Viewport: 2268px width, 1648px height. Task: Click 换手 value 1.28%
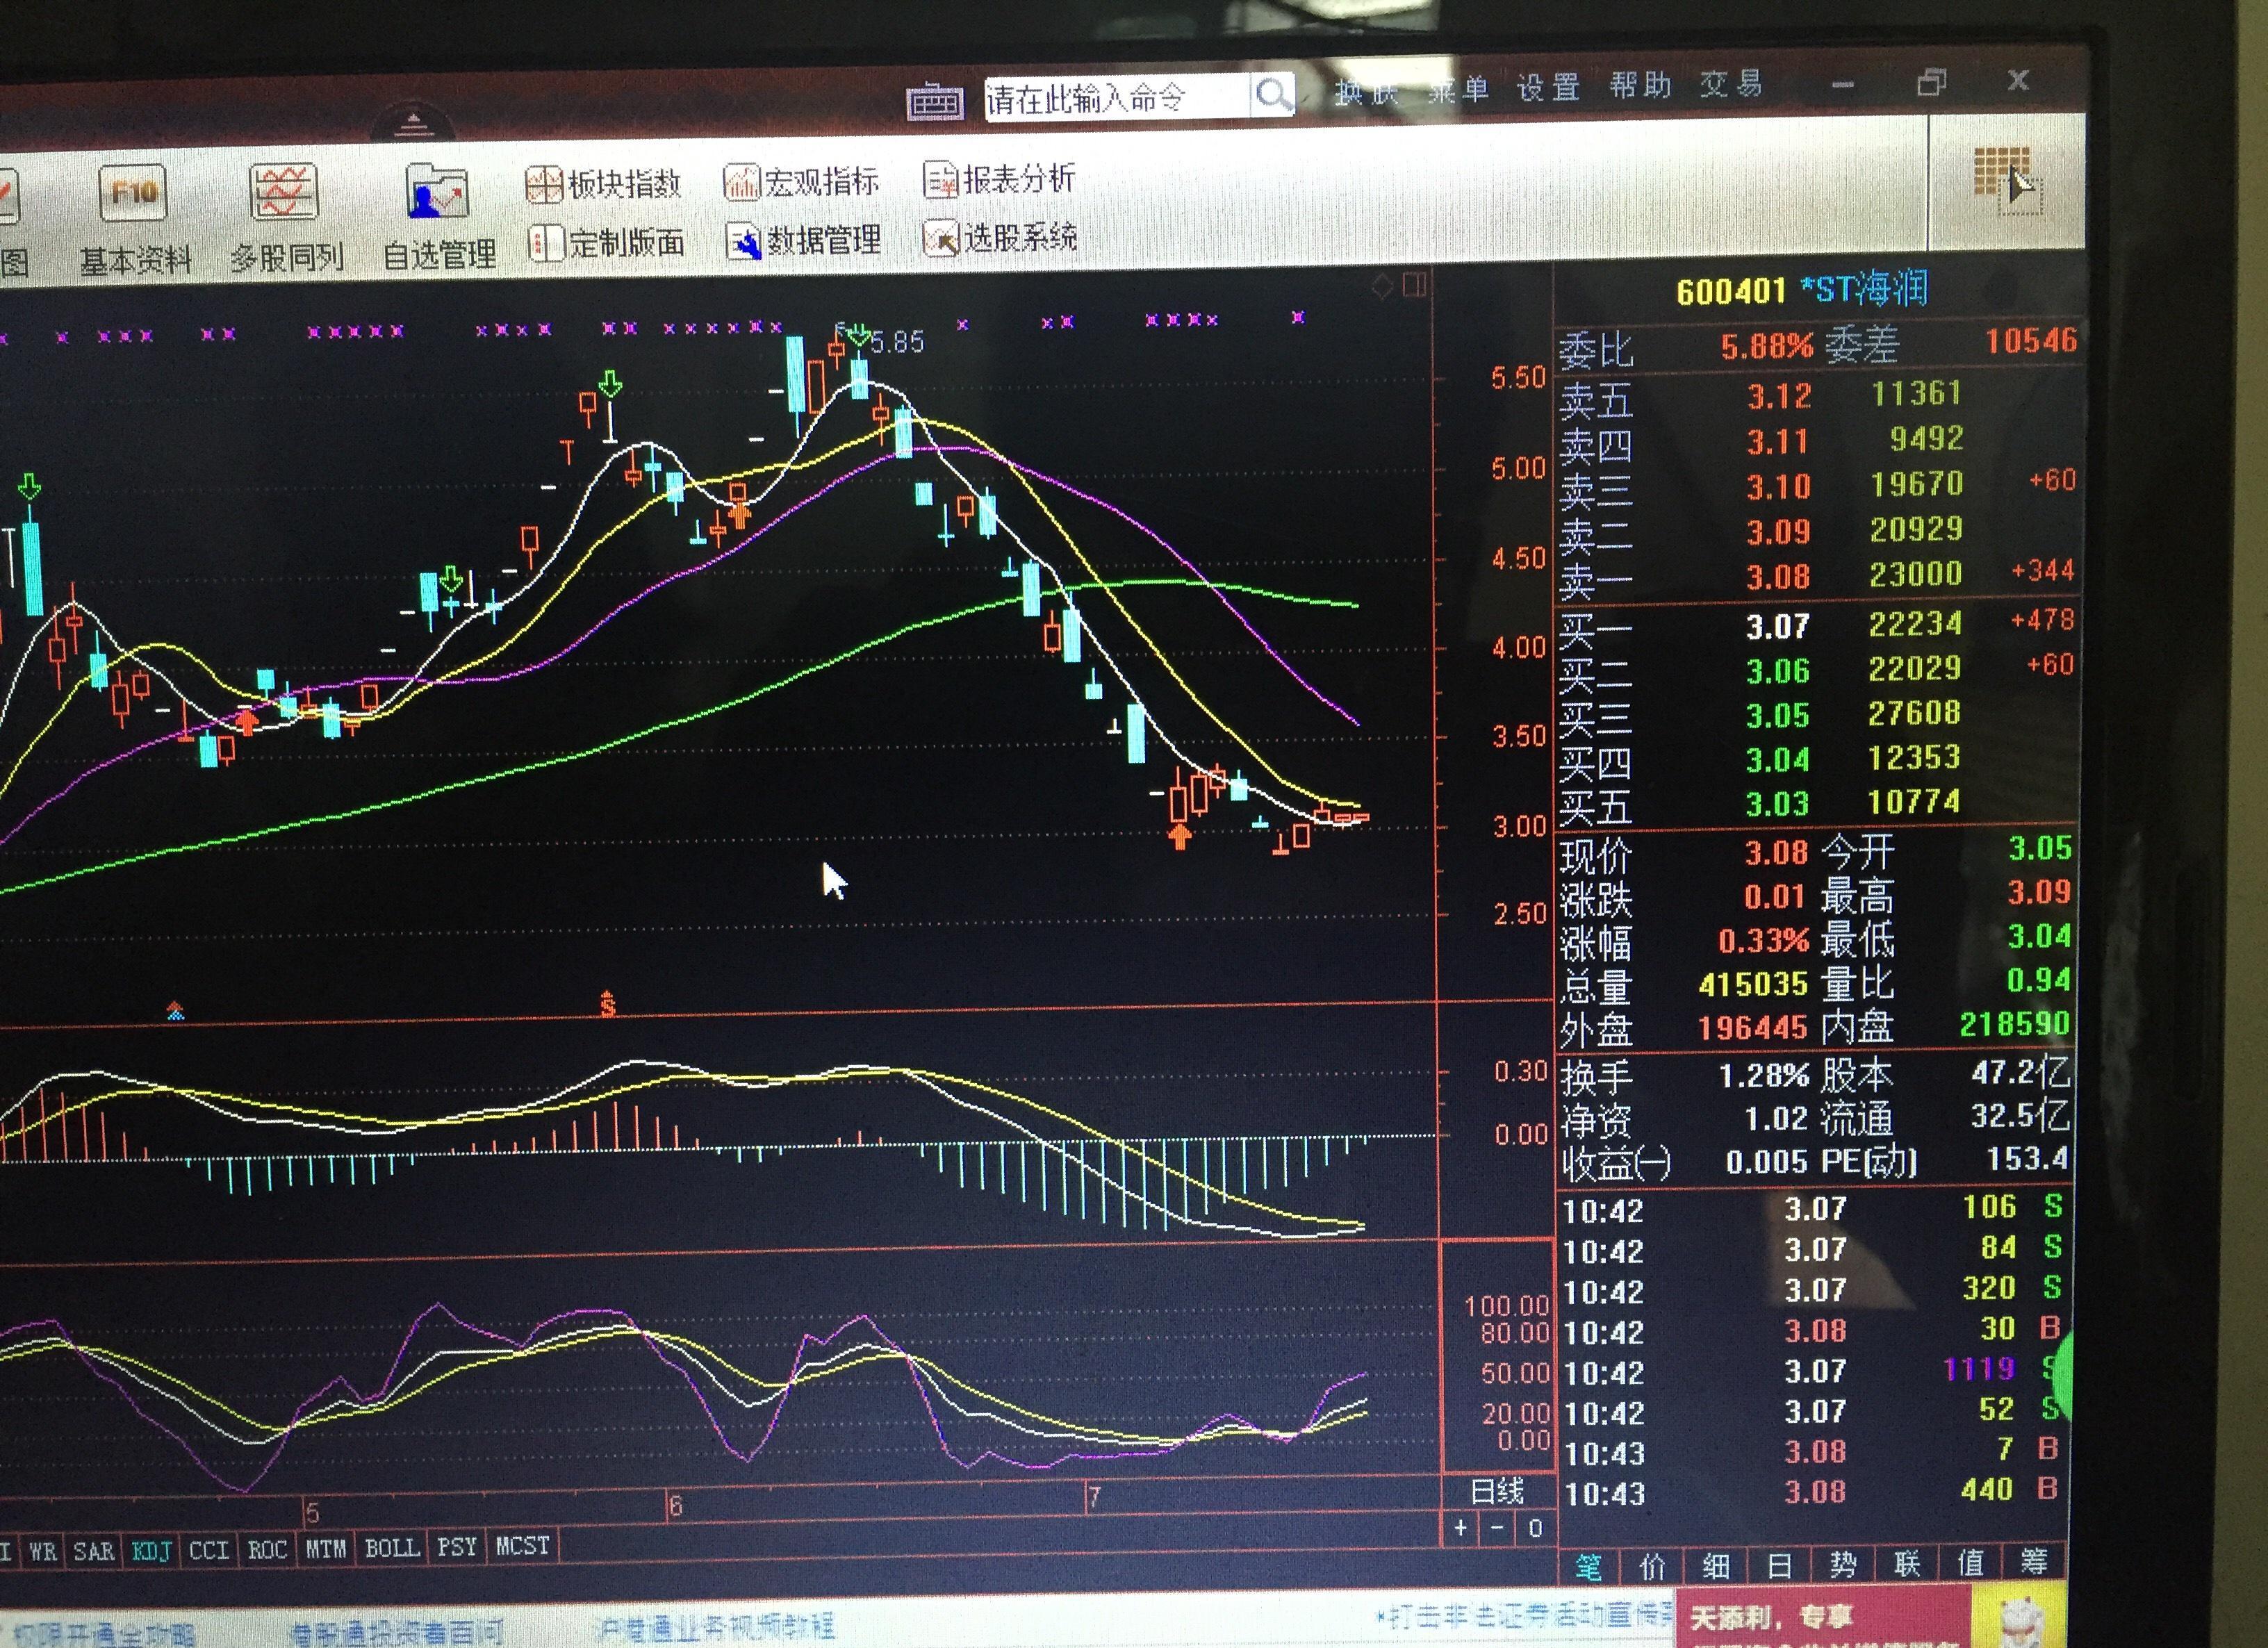point(1763,1076)
